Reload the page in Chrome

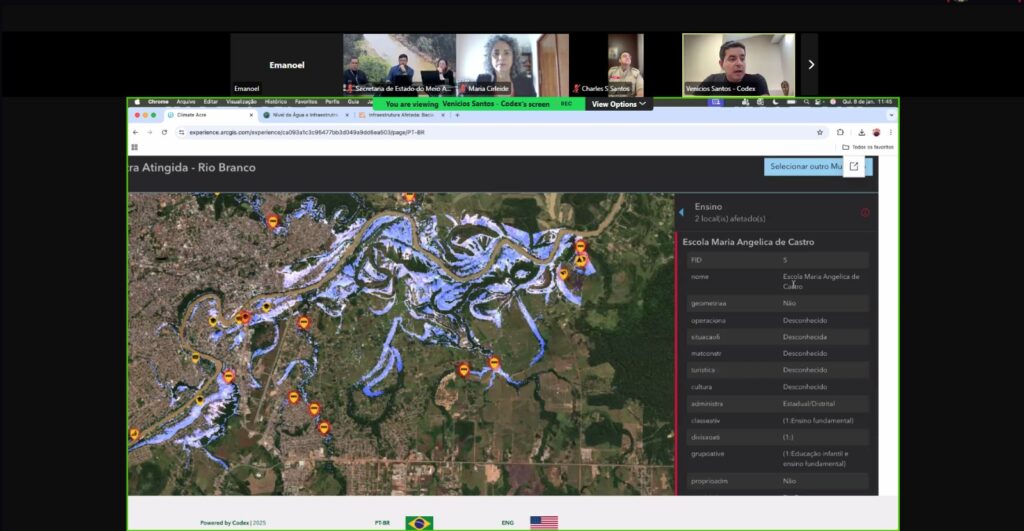pyautogui.click(x=164, y=132)
